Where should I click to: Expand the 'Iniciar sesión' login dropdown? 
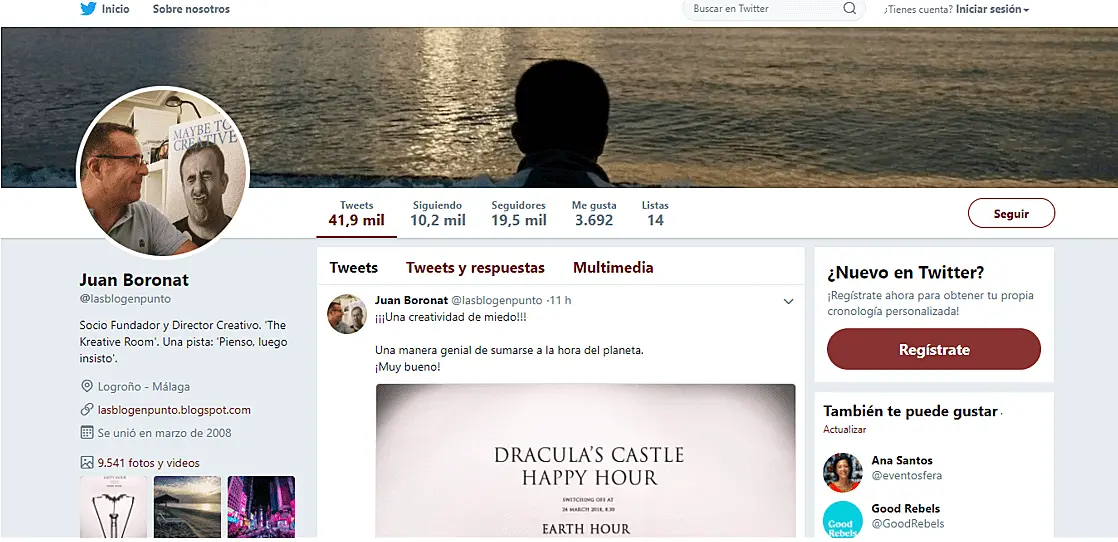(x=992, y=10)
